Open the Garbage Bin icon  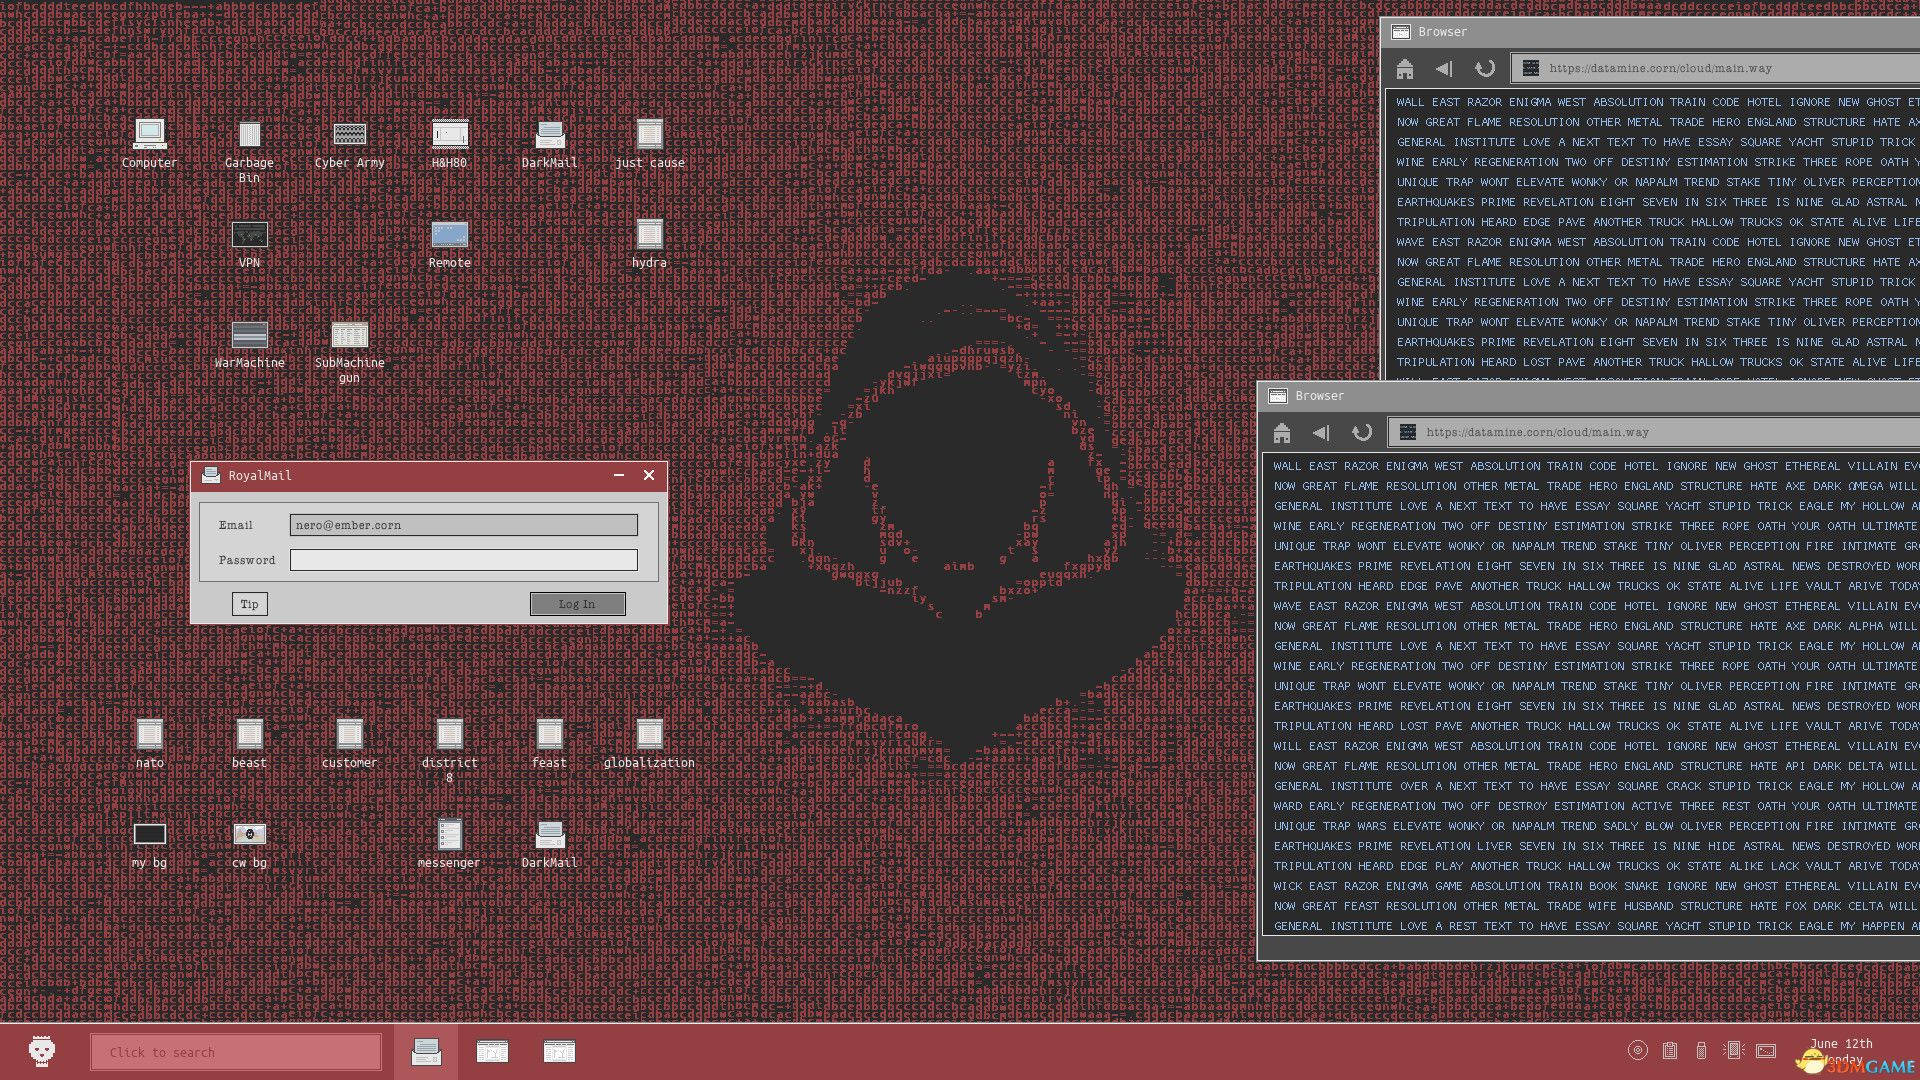[x=249, y=135]
